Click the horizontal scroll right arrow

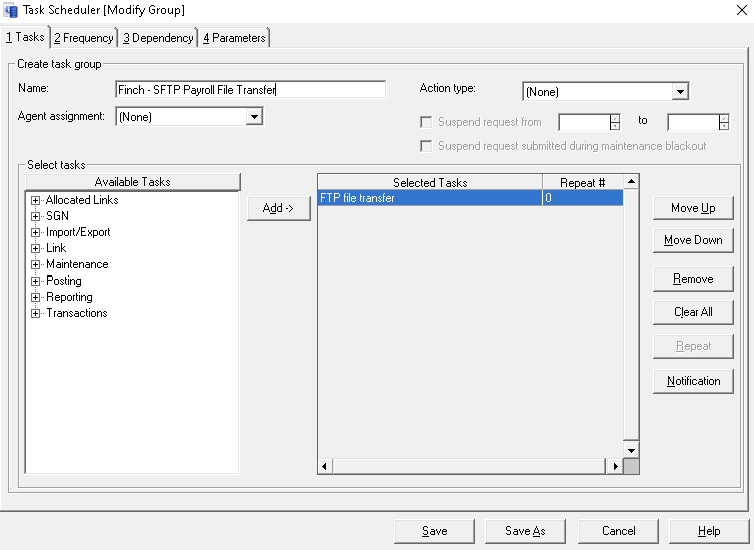click(x=615, y=466)
